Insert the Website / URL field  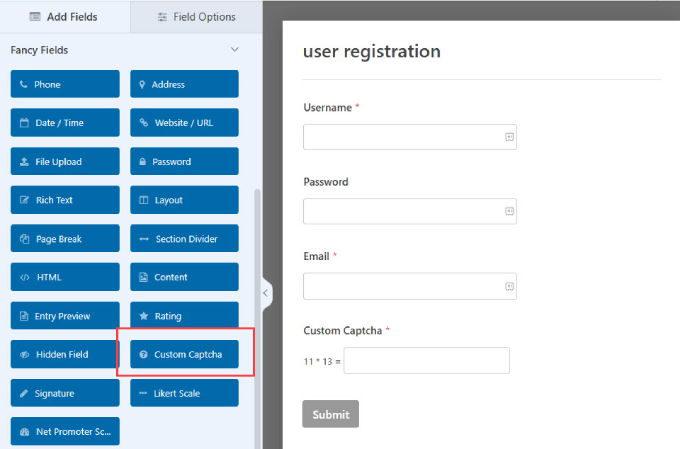[x=184, y=123]
